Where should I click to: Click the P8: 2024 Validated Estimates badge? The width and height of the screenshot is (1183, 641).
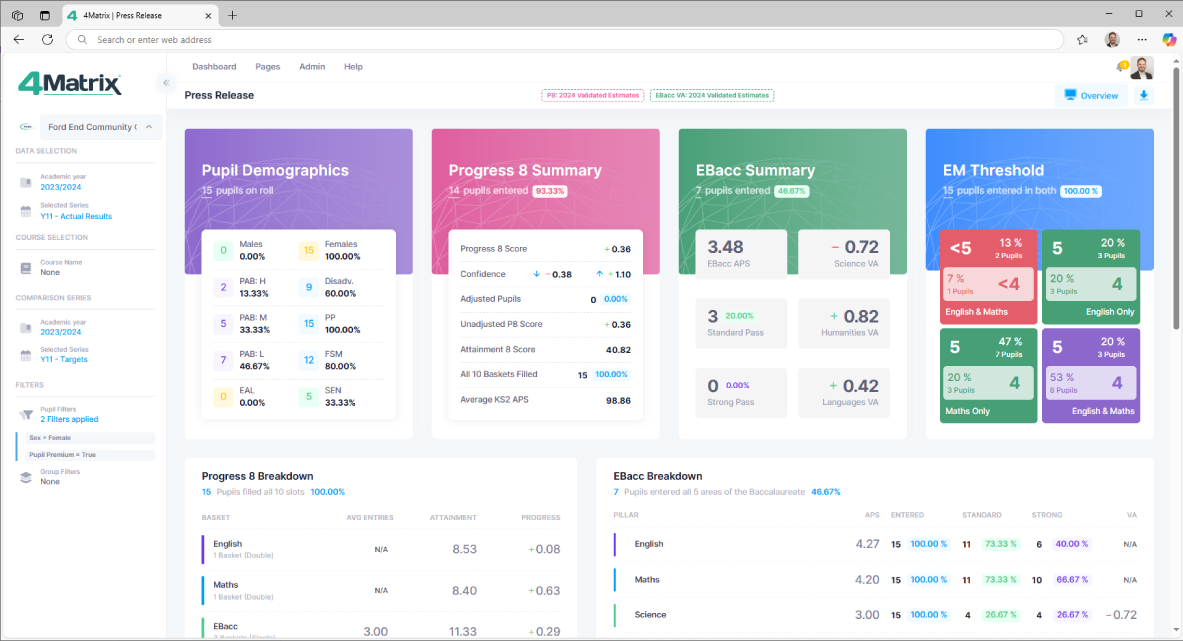tap(592, 95)
